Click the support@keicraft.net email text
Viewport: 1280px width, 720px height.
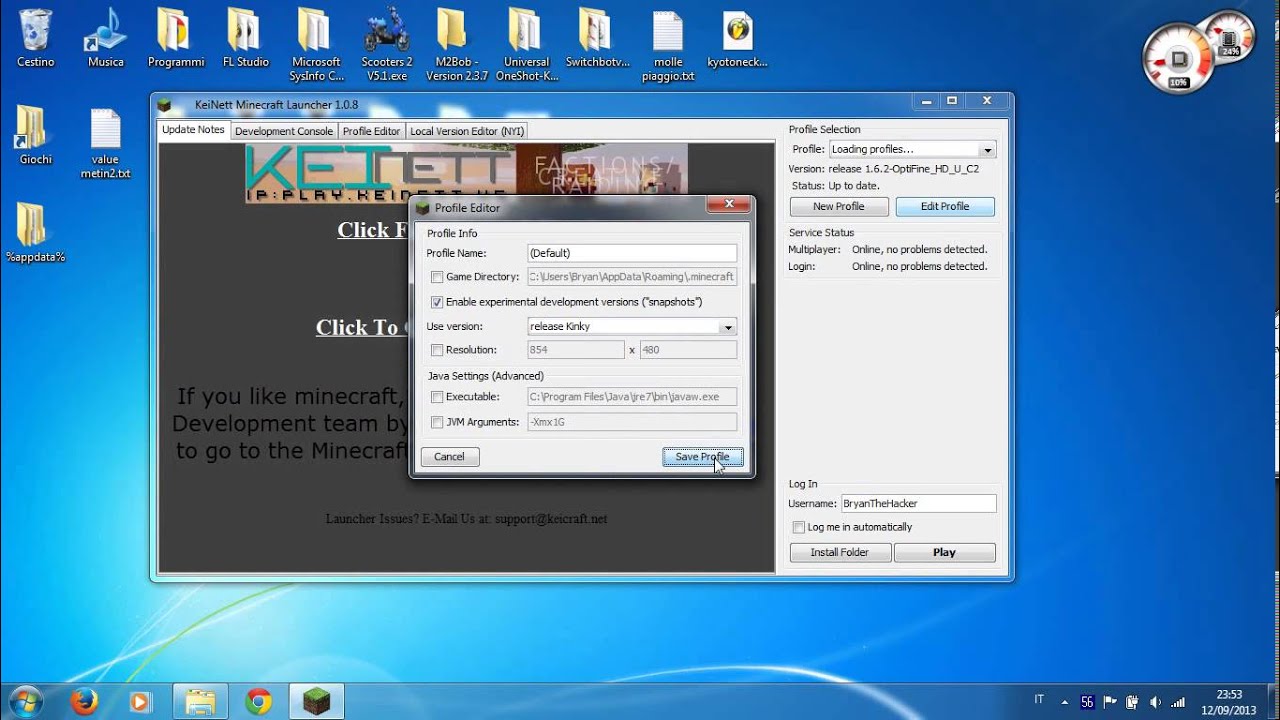(x=551, y=519)
